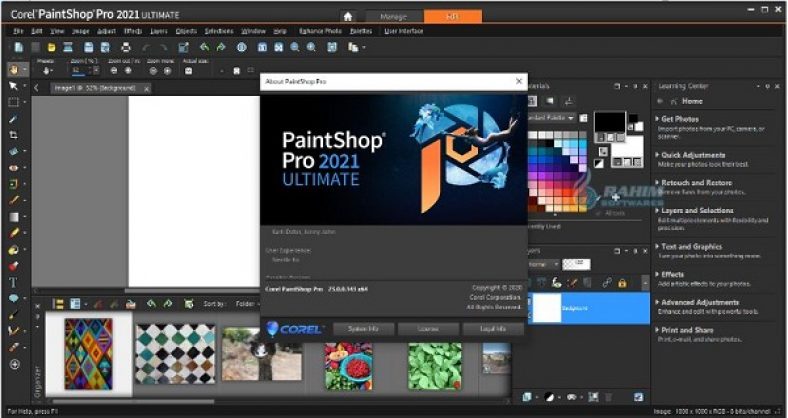Click the green Undo arrow

click(x=204, y=47)
